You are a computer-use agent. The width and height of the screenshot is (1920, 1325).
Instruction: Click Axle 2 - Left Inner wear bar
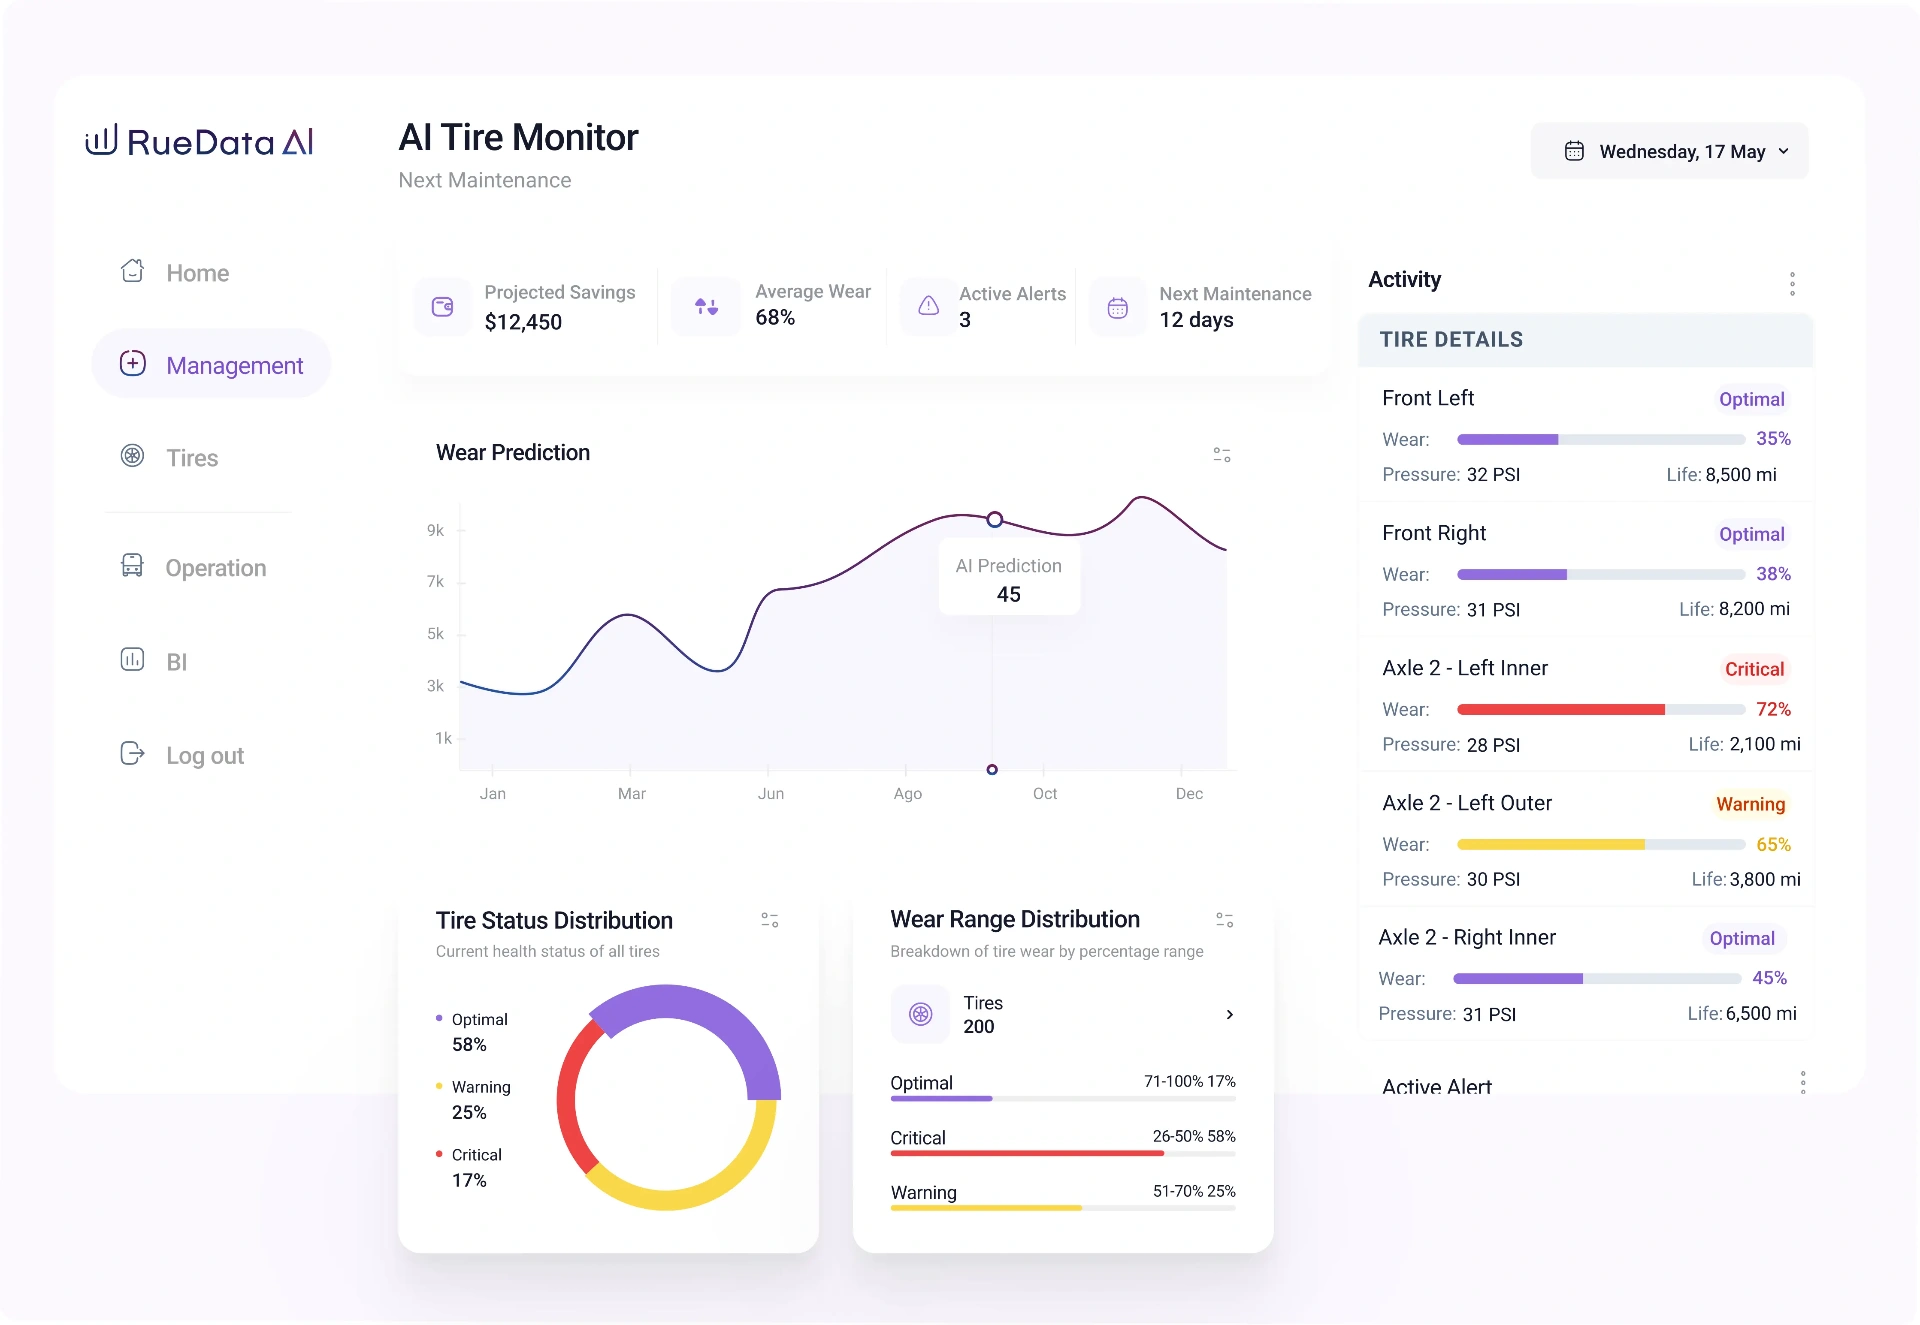click(1601, 709)
